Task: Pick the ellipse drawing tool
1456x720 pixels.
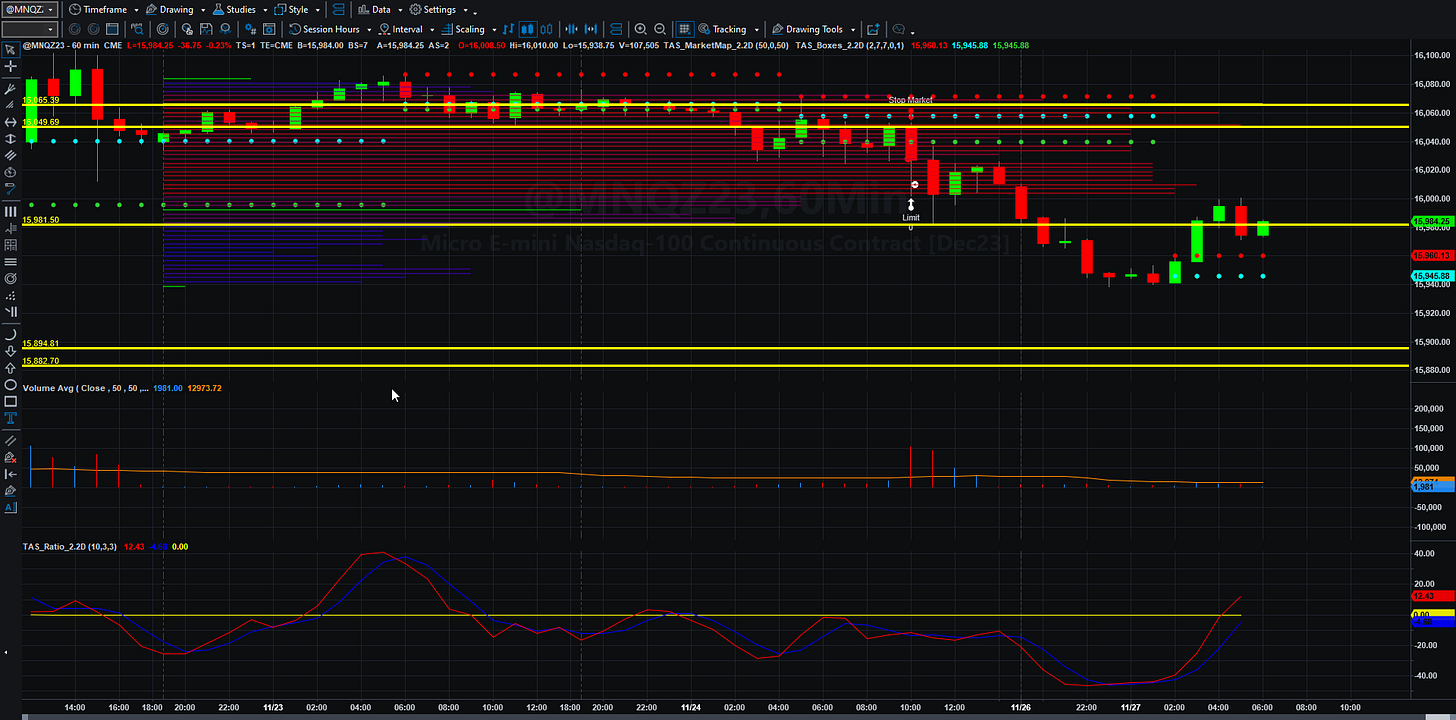Action: pyautogui.click(x=11, y=384)
